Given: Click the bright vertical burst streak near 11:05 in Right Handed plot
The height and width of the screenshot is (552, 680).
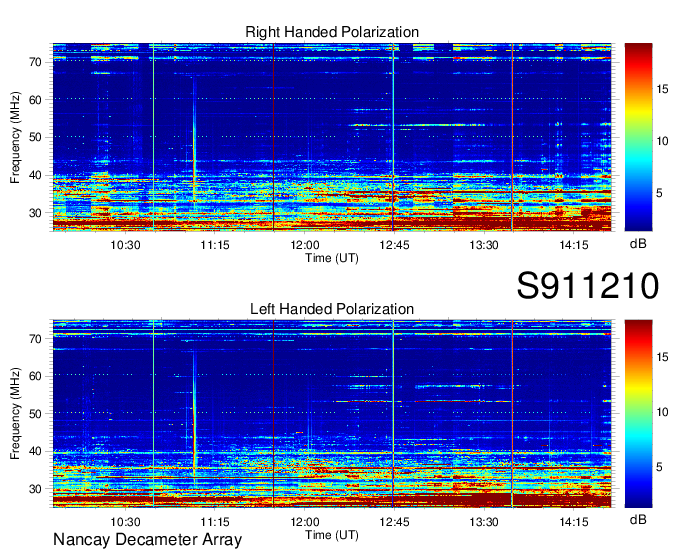Looking at the screenshot, I should [194, 139].
